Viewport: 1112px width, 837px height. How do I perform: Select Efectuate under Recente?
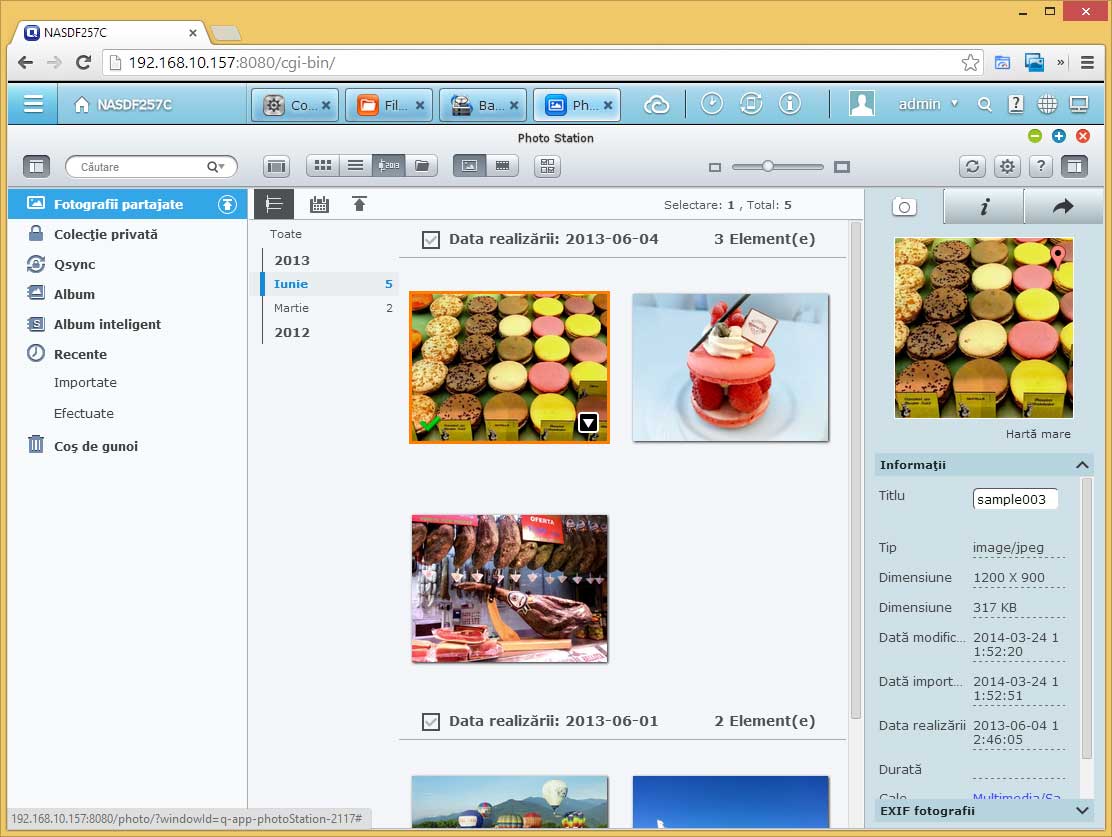click(x=84, y=414)
